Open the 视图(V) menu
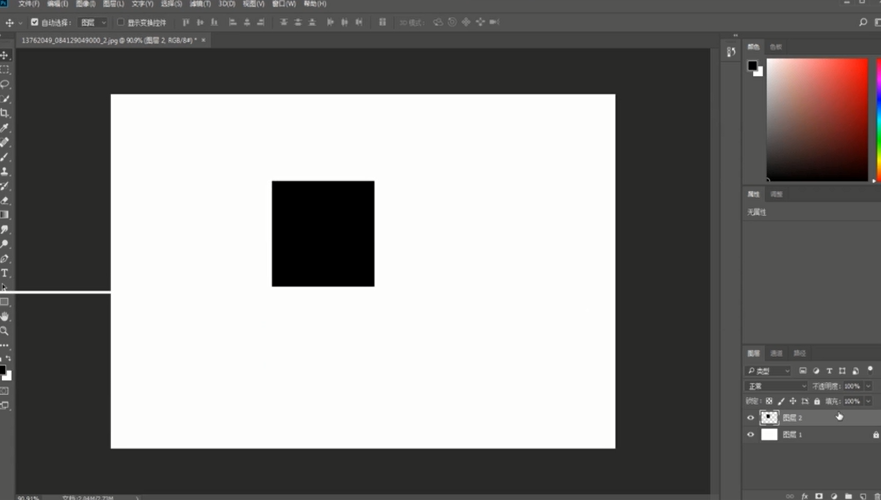This screenshot has height=500, width=881. [x=253, y=4]
